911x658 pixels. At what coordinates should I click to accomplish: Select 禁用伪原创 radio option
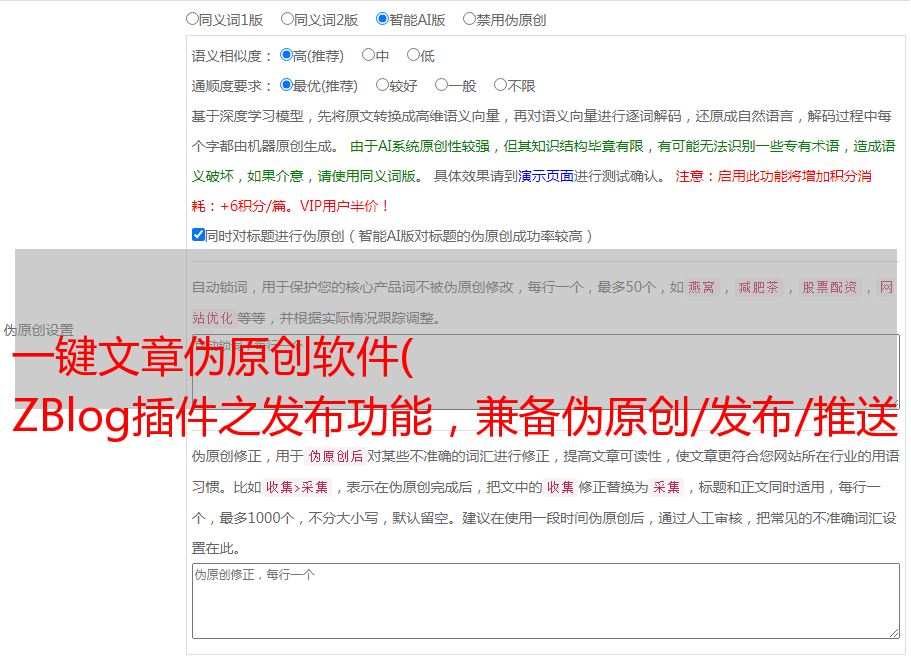tap(469, 19)
